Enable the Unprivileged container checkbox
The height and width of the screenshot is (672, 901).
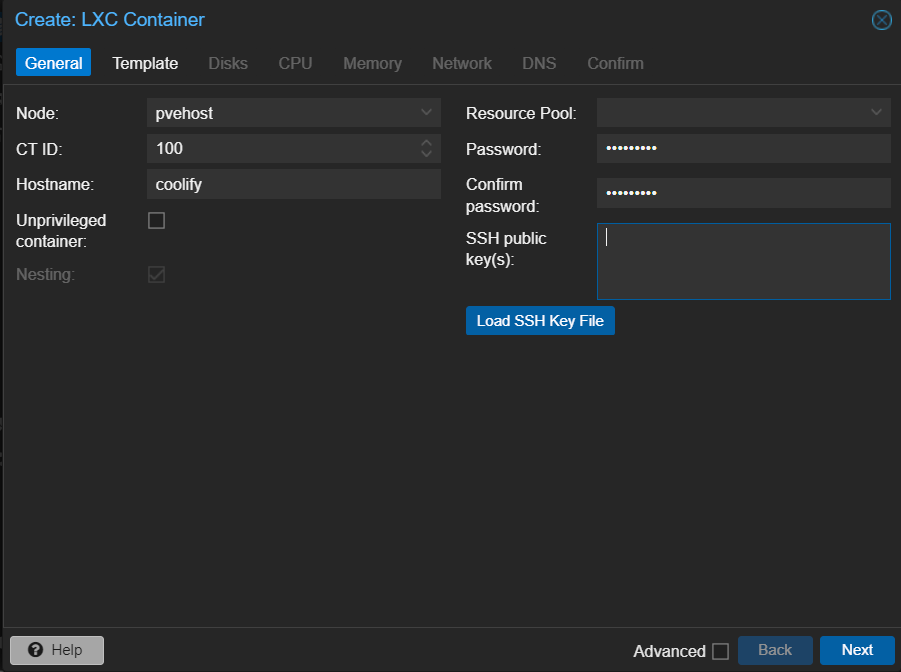pos(156,221)
